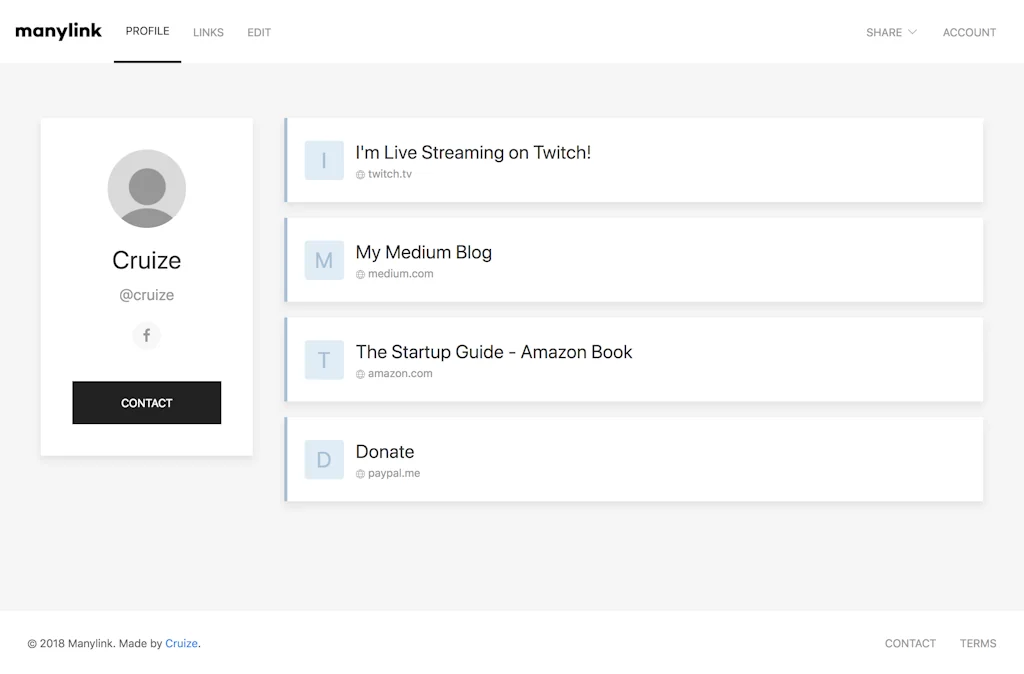This screenshot has width=1024, height=674.
Task: Click the globe icon beside paypal.me
Action: tap(360, 473)
